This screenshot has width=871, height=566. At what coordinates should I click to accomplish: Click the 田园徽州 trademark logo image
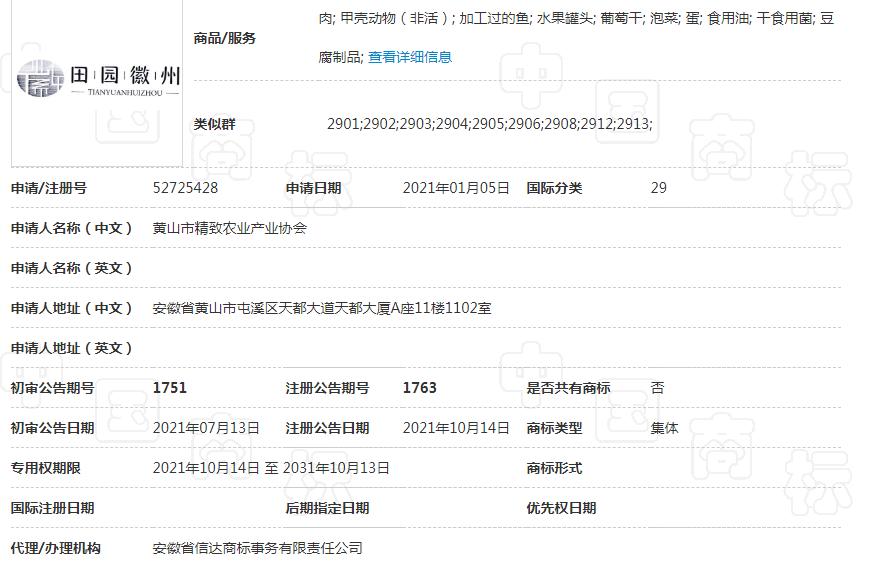(97, 78)
